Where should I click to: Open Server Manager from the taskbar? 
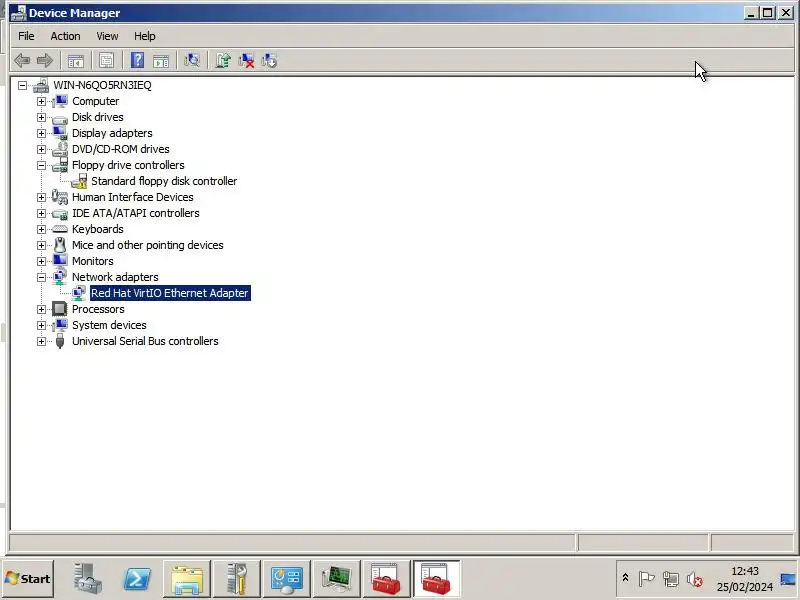(87, 579)
